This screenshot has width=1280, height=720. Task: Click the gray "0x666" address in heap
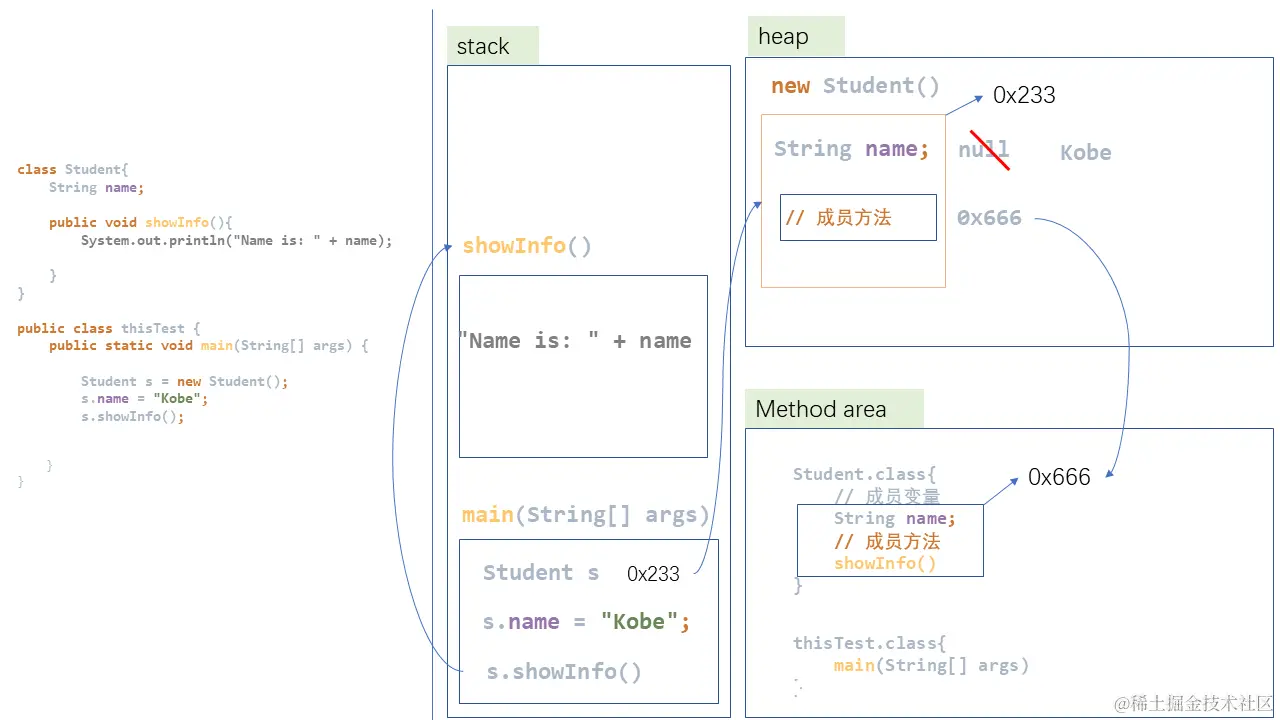click(x=989, y=217)
